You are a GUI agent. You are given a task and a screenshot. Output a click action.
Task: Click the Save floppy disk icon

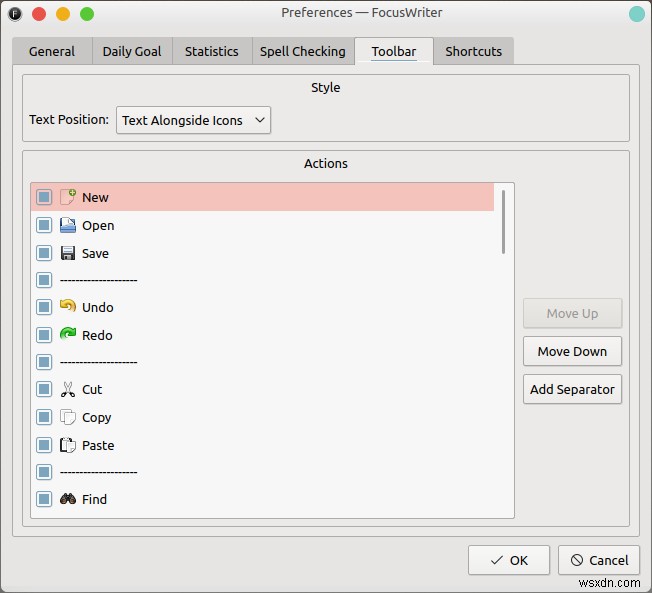68,253
